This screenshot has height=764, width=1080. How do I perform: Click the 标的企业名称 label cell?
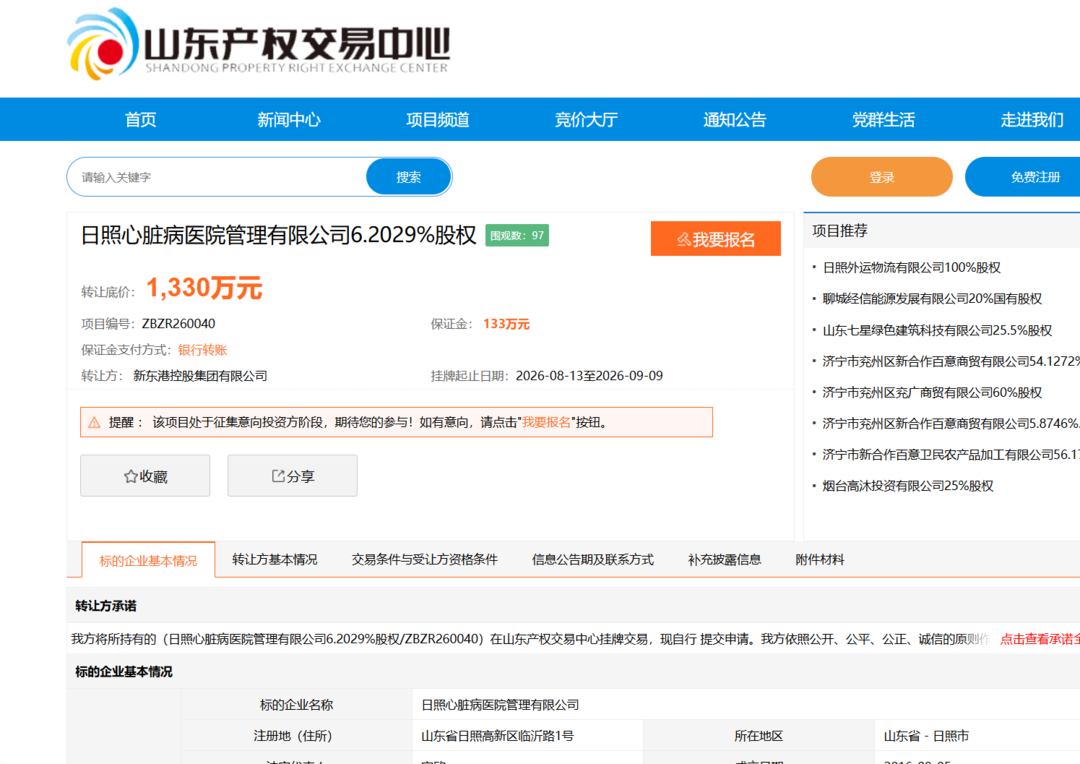(296, 705)
